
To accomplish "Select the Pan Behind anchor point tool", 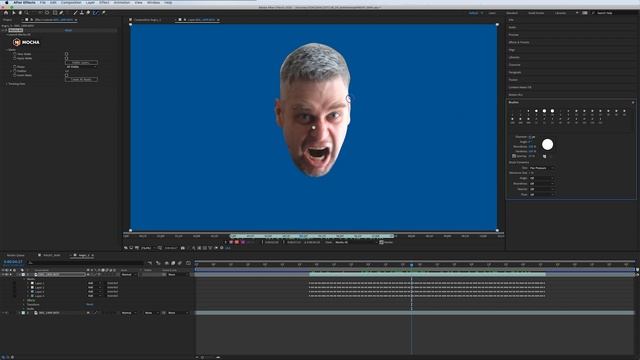I will coord(47,13).
